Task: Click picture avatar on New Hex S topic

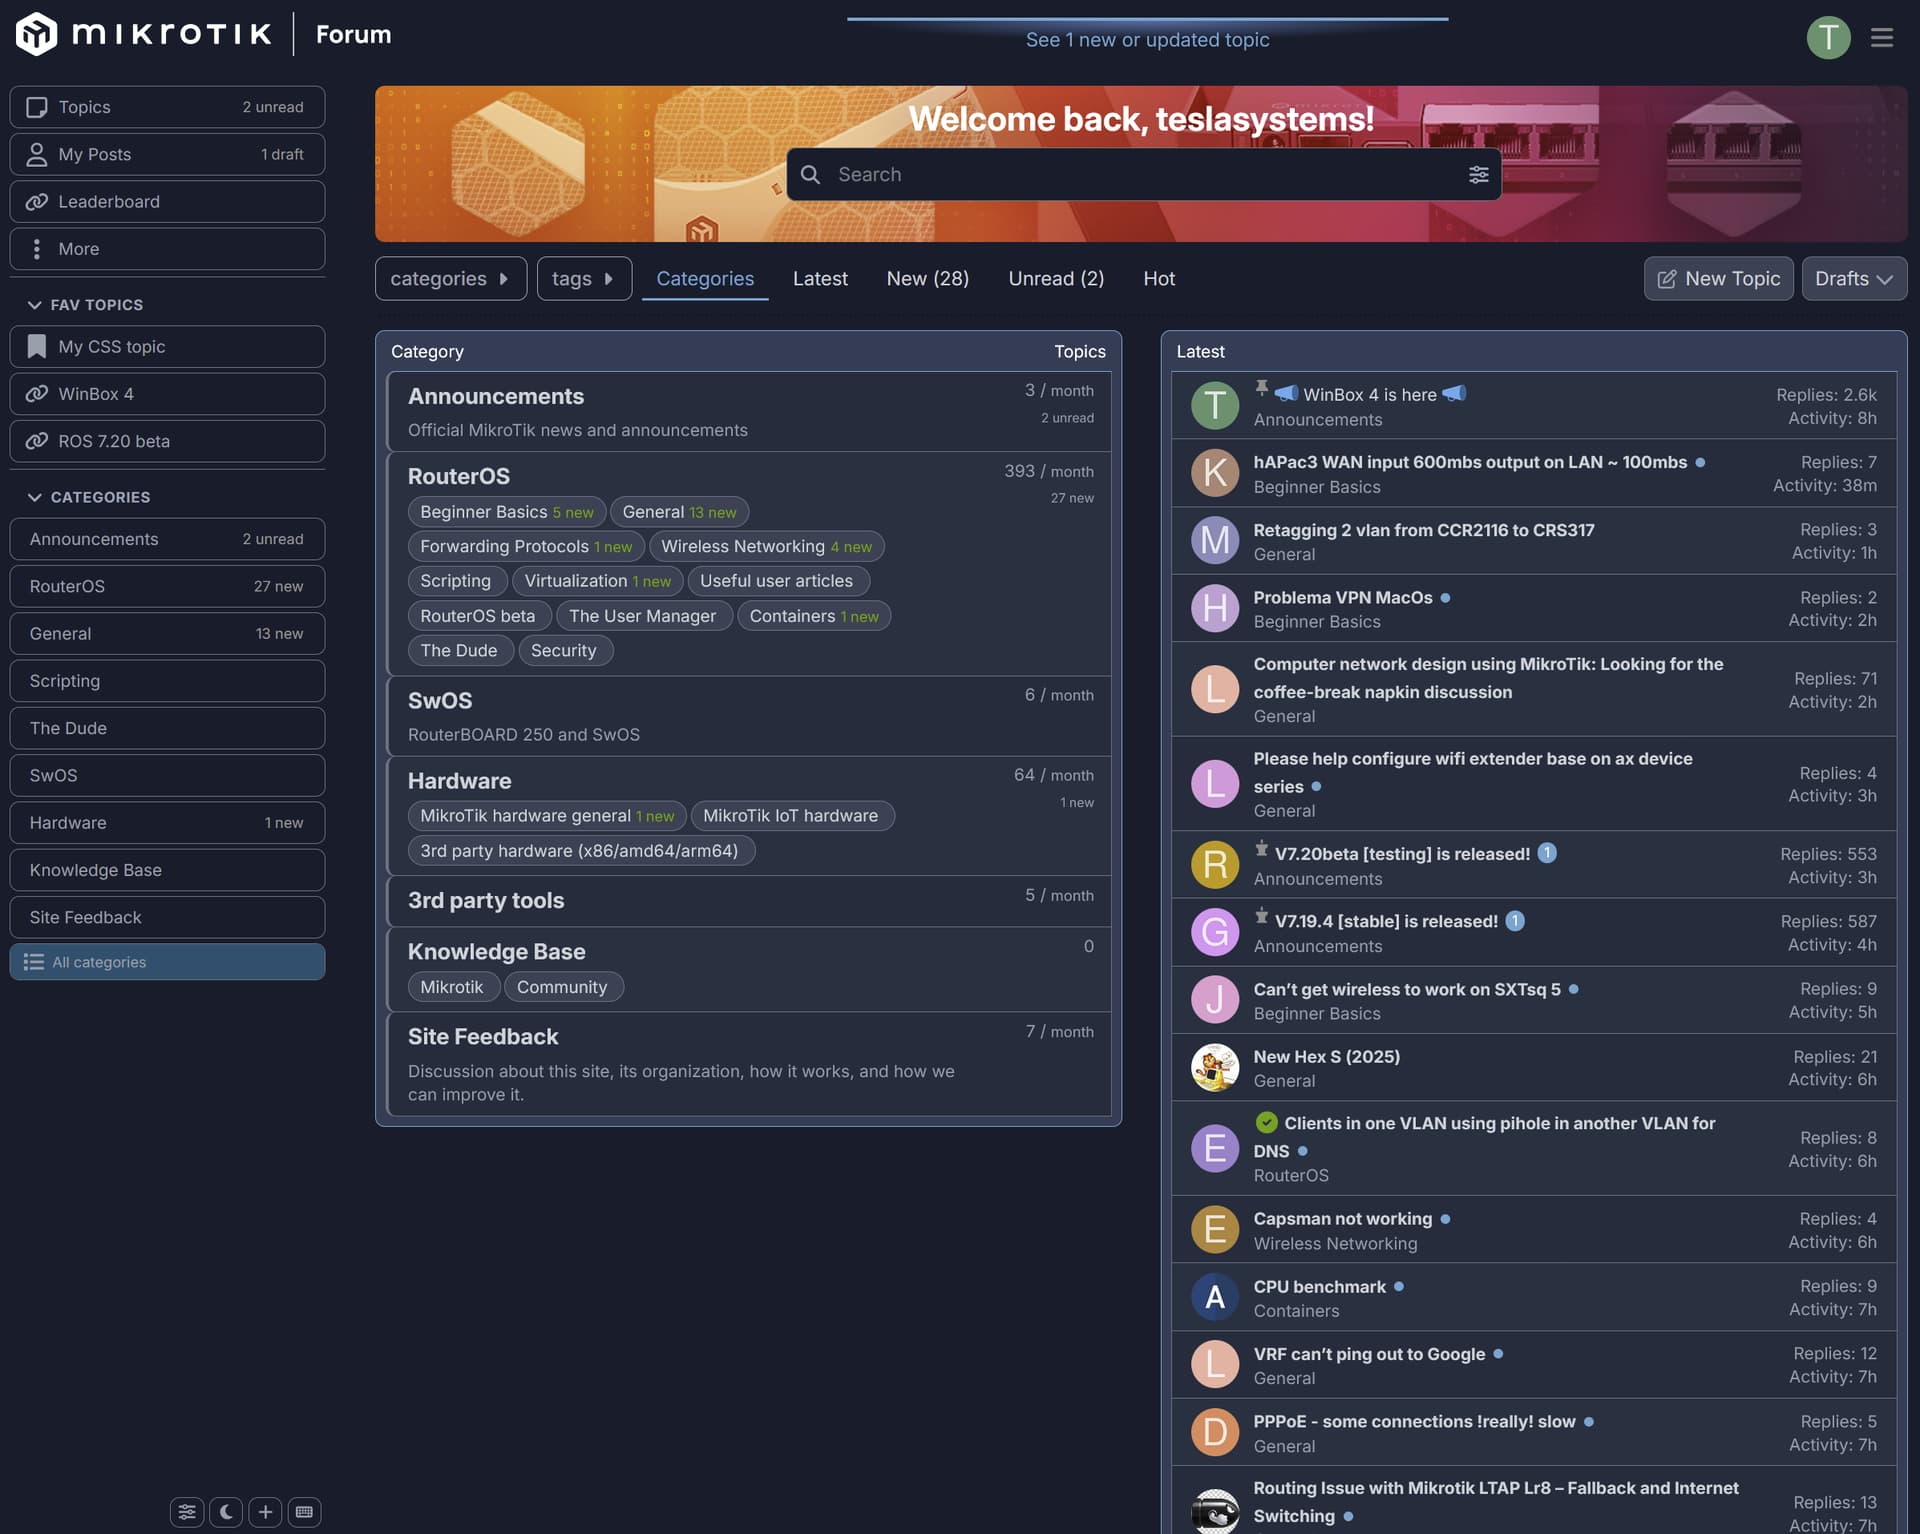Action: tap(1215, 1067)
